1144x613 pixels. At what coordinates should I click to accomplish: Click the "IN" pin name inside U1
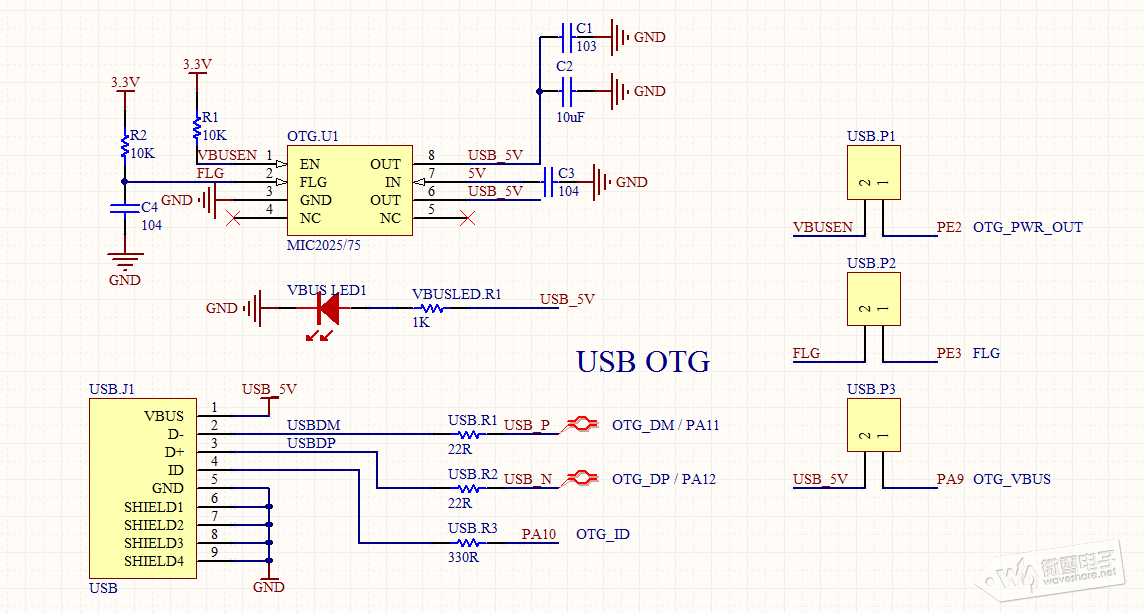[x=393, y=182]
